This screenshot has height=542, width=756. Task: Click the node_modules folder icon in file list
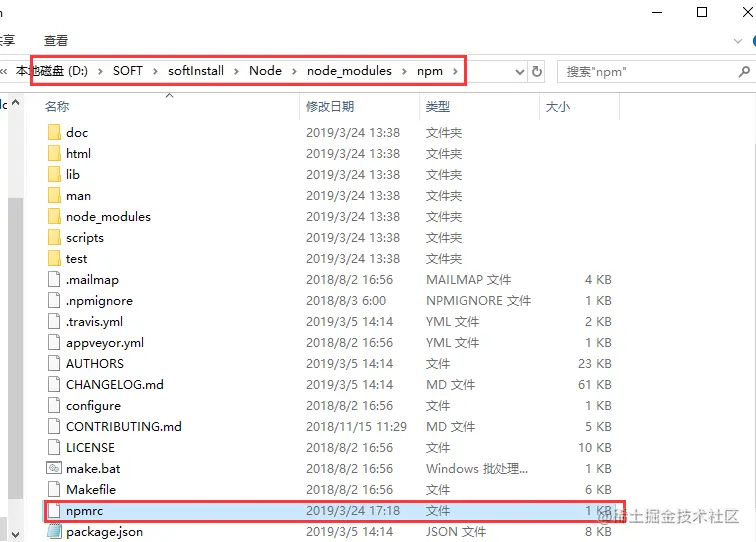click(x=54, y=216)
